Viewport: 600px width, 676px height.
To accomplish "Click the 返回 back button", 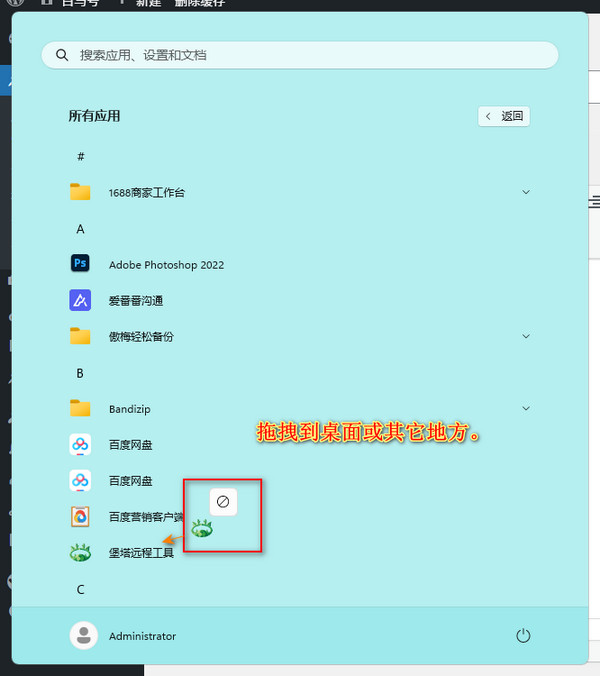I will pos(504,116).
